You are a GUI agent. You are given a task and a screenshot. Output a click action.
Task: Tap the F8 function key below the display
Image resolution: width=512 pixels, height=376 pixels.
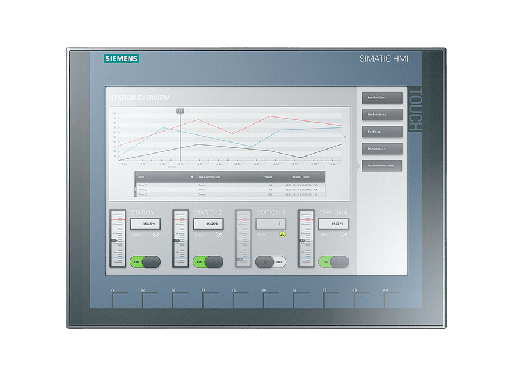332,299
